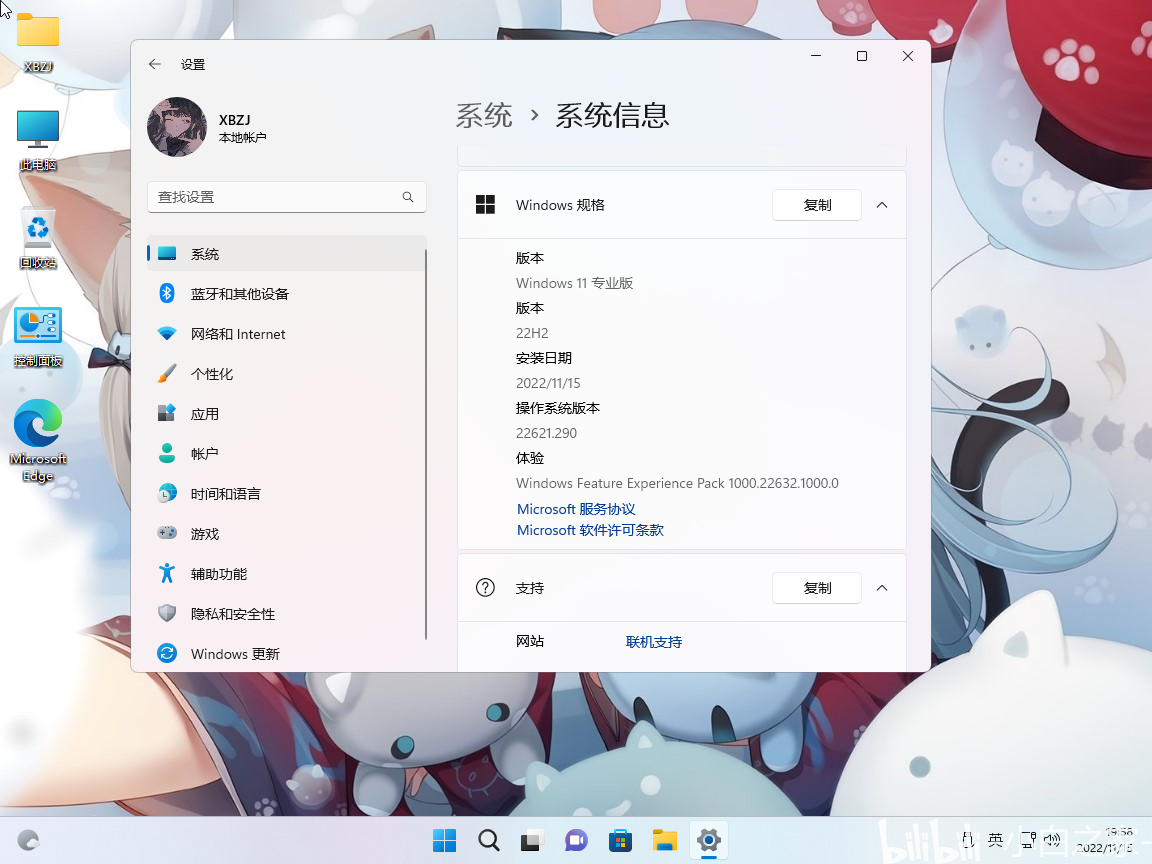Open the XBZJ folder on desktop

tap(37, 42)
